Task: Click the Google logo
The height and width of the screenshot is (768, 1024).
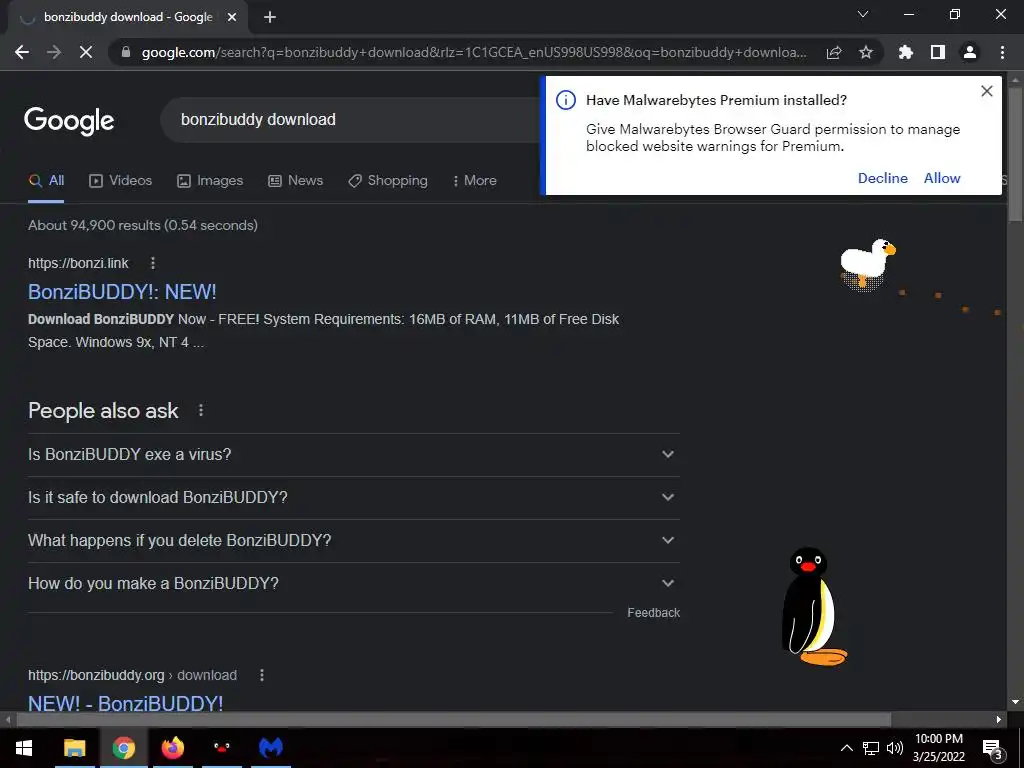Action: coord(69,120)
